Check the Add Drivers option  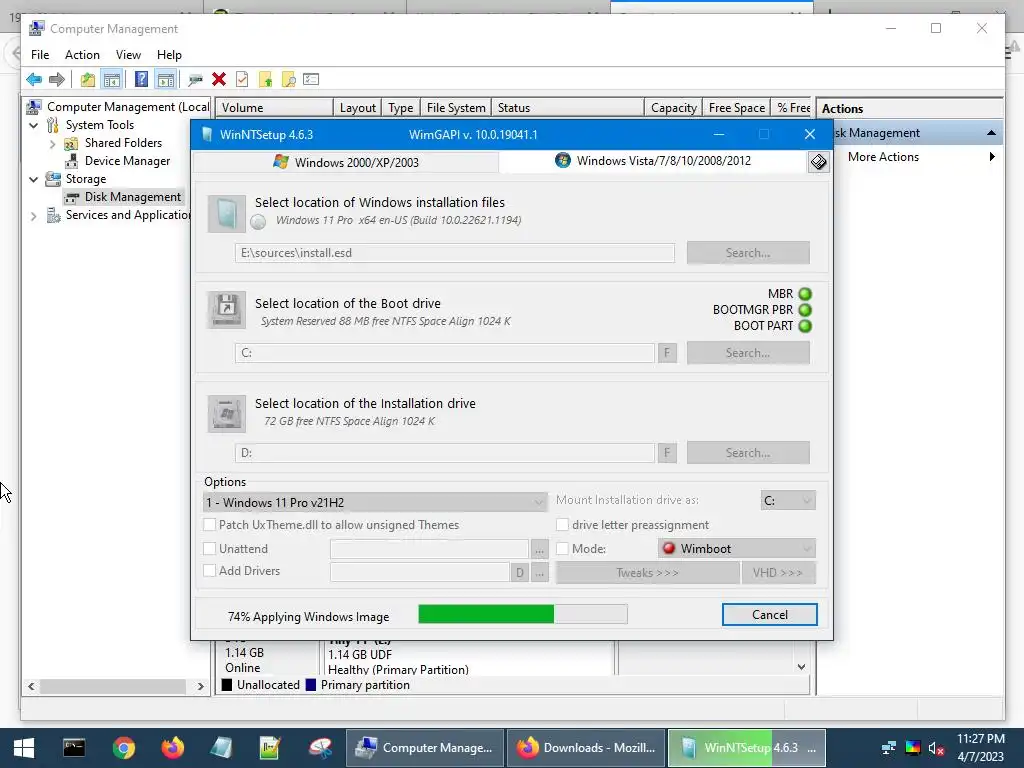point(210,570)
